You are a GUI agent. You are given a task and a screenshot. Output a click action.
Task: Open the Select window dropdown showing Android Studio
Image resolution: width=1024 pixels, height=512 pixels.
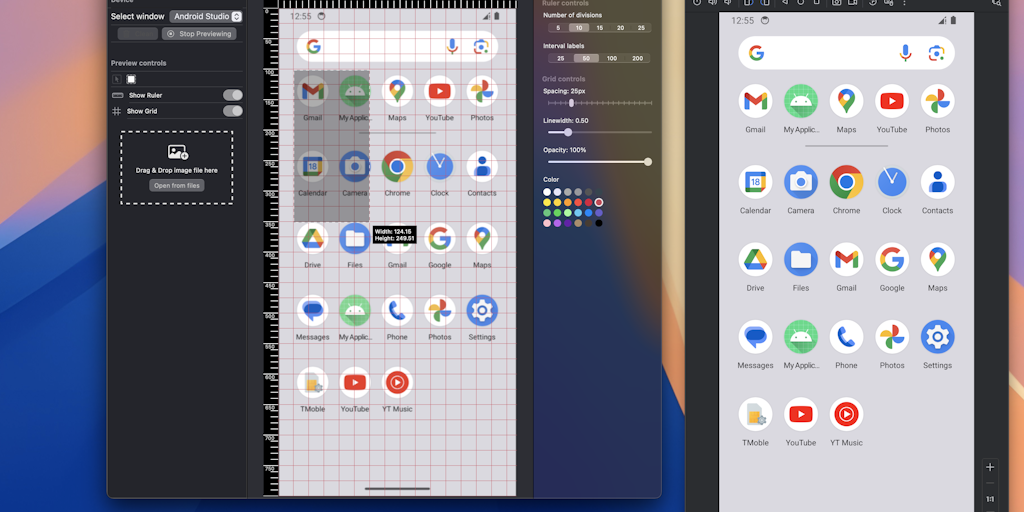pyautogui.click(x=206, y=16)
